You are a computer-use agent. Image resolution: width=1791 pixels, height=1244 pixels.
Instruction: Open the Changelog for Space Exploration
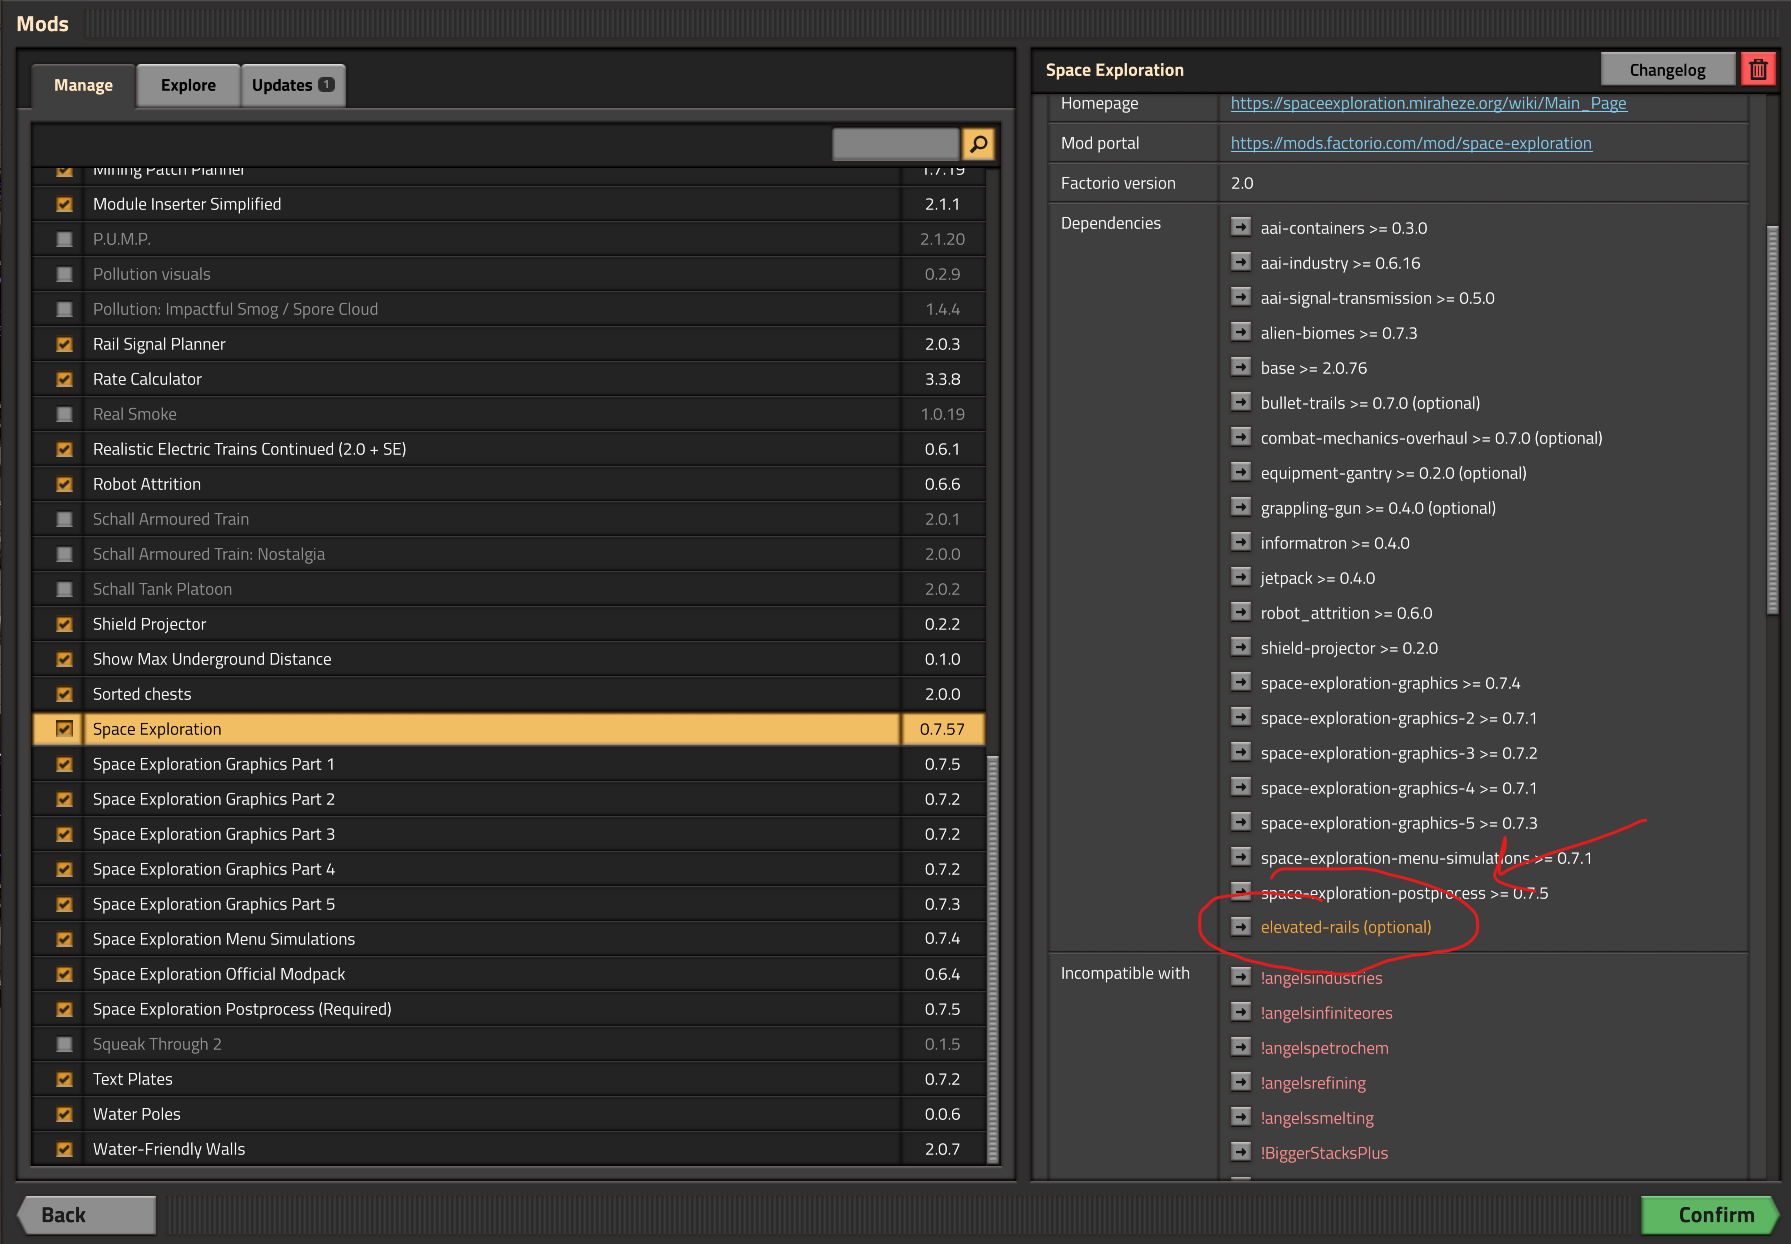point(1667,70)
